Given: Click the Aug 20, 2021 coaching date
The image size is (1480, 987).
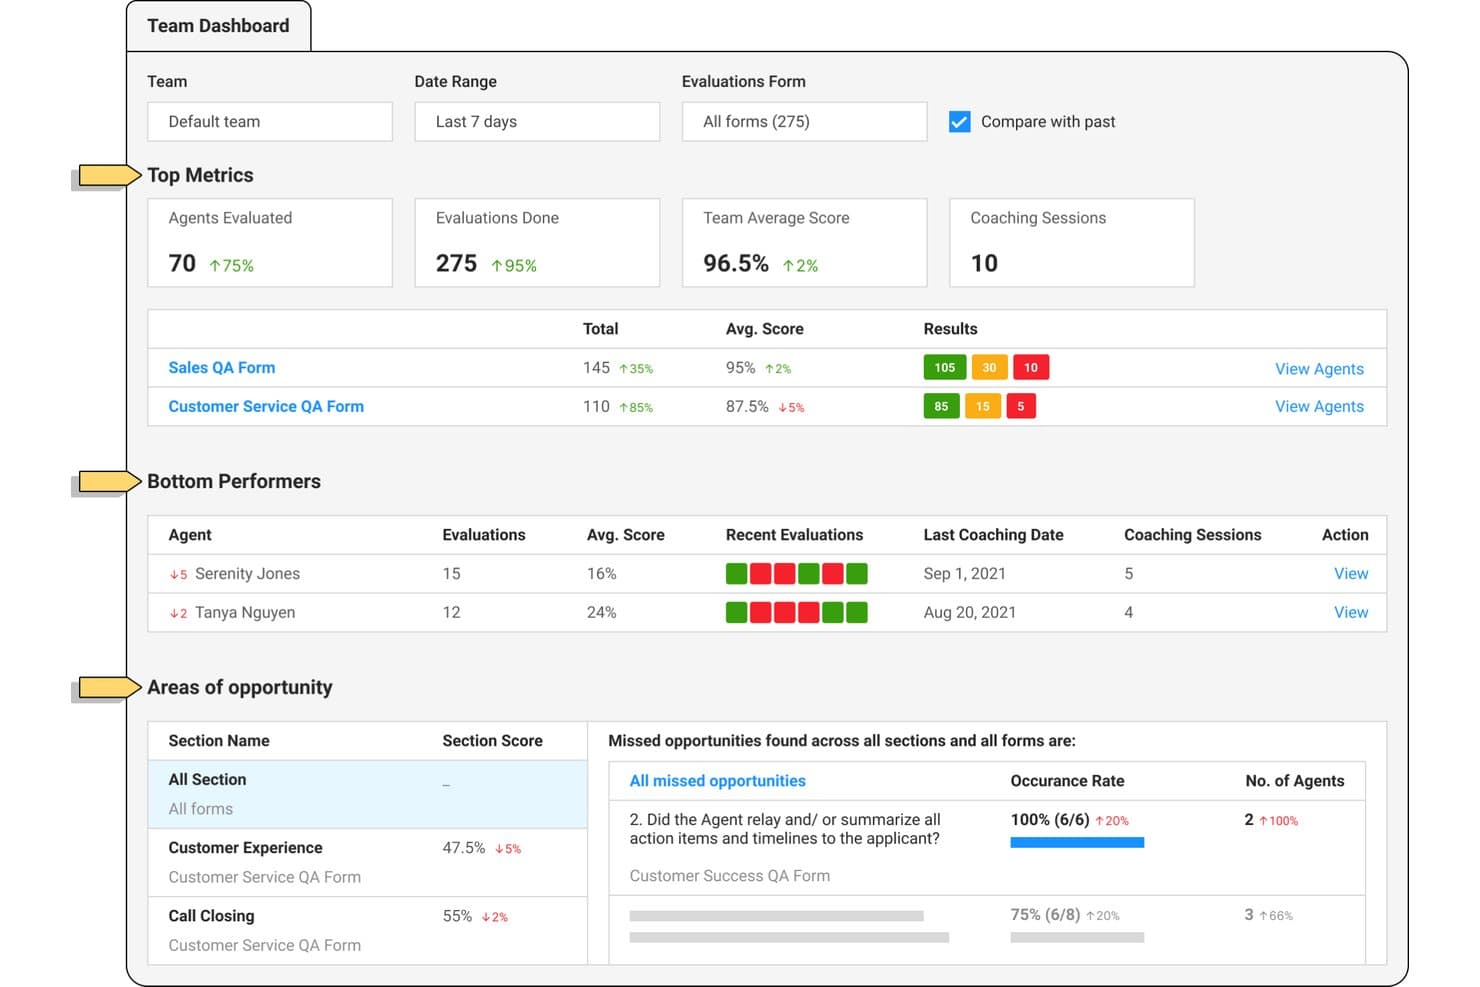Looking at the screenshot, I should click(969, 613).
